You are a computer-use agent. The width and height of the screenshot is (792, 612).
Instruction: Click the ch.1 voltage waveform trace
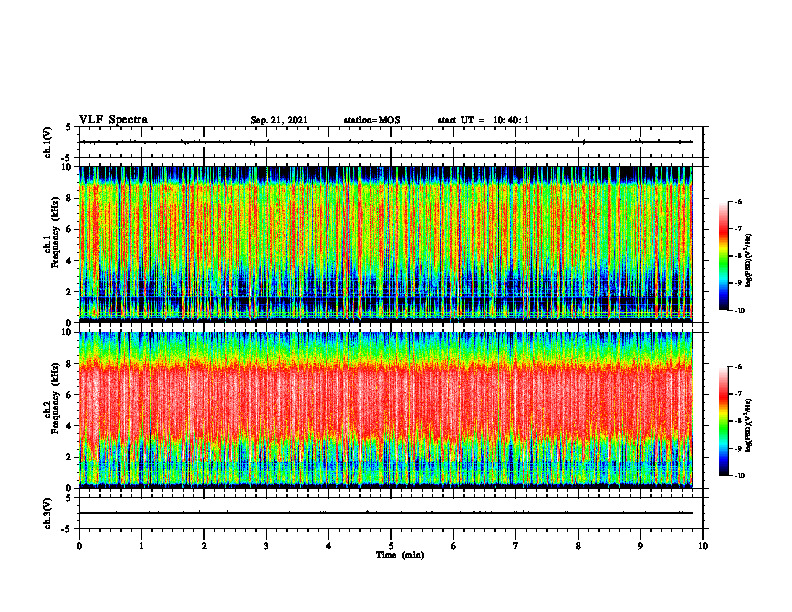[386, 142]
